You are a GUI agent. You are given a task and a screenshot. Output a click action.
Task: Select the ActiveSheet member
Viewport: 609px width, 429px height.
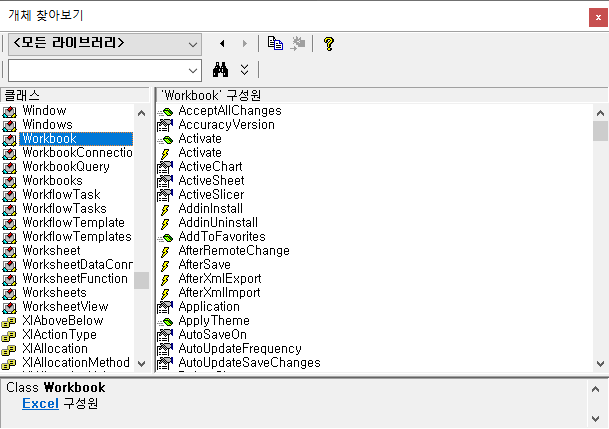[x=211, y=181]
